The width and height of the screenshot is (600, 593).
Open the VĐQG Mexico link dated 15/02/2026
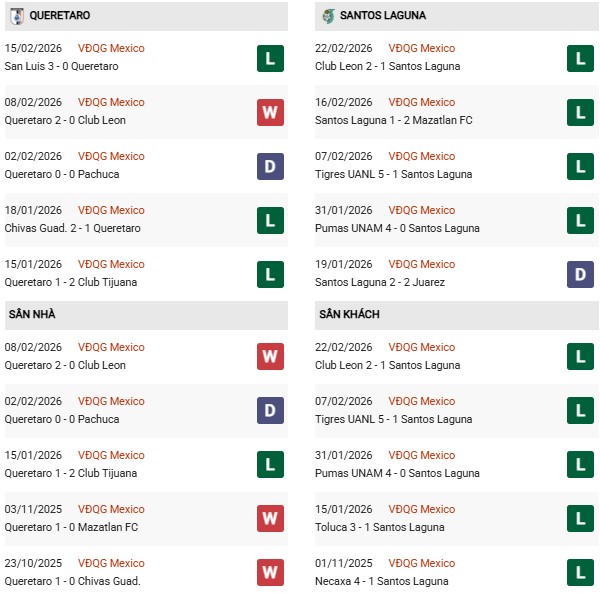110,48
